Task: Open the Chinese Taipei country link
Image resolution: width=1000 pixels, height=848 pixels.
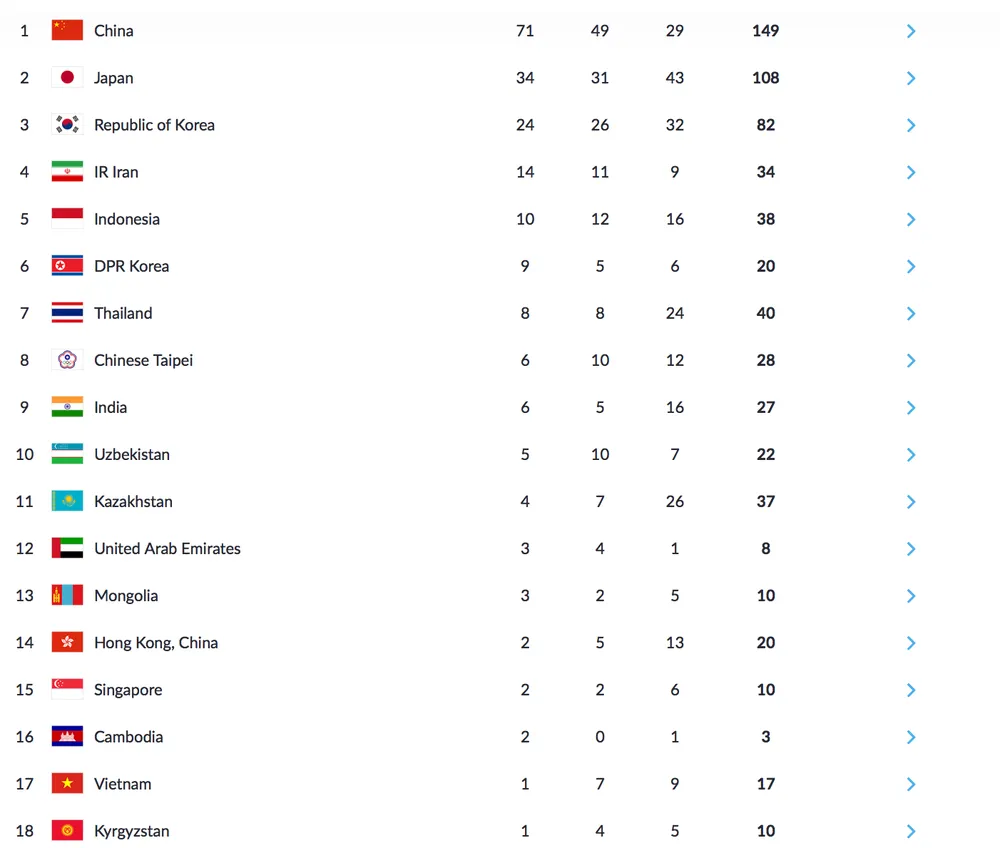Action: pyautogui.click(x=143, y=360)
